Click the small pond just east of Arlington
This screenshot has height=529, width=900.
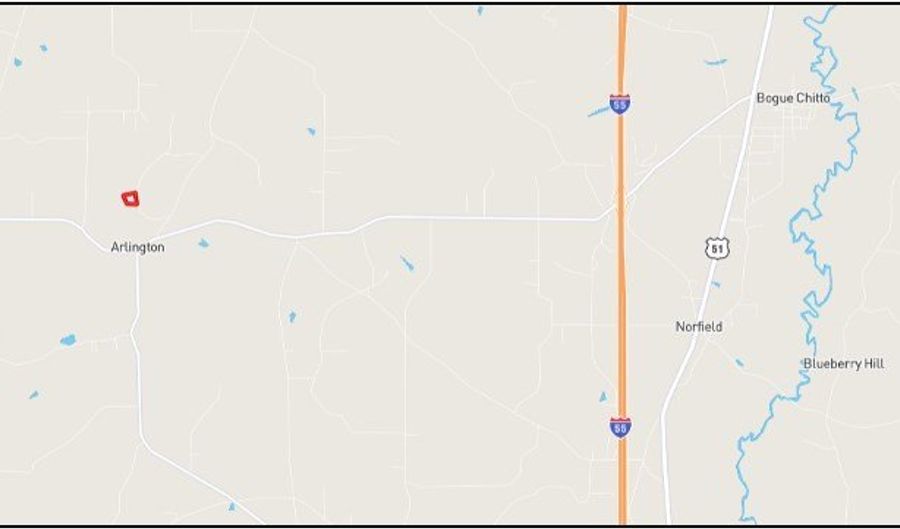tap(203, 243)
